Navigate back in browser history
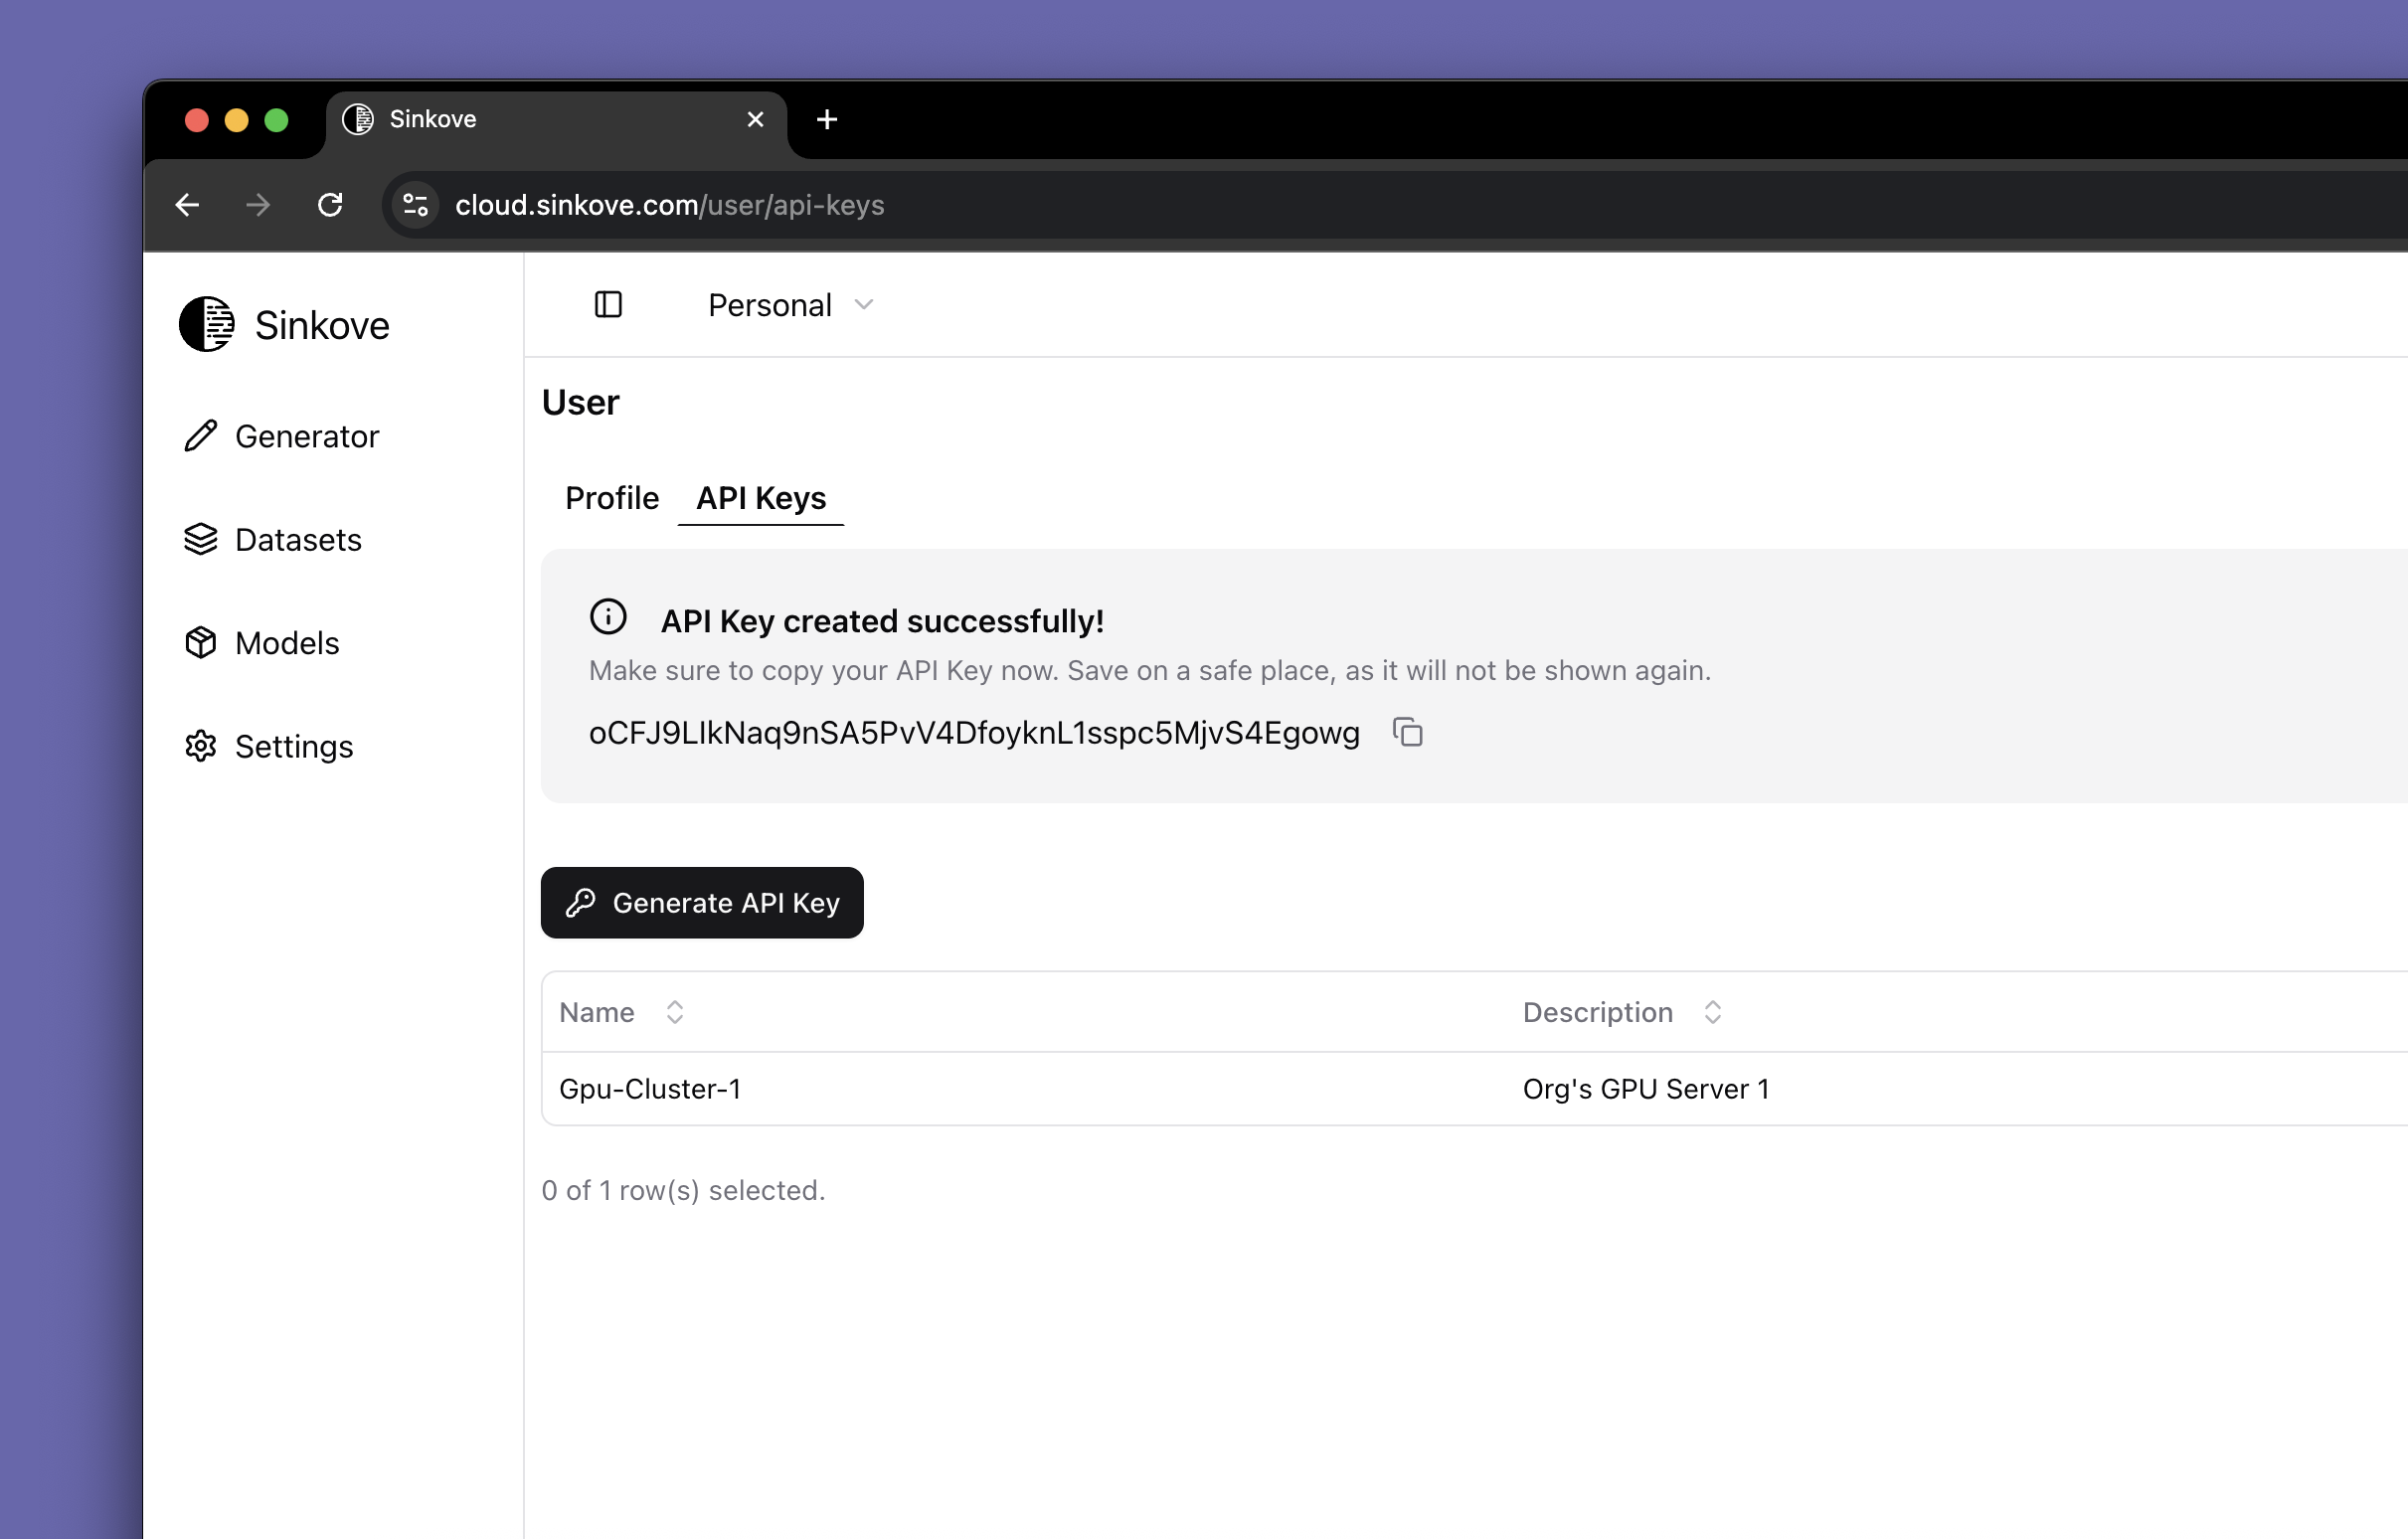Viewport: 2408px width, 1539px height. tap(187, 205)
